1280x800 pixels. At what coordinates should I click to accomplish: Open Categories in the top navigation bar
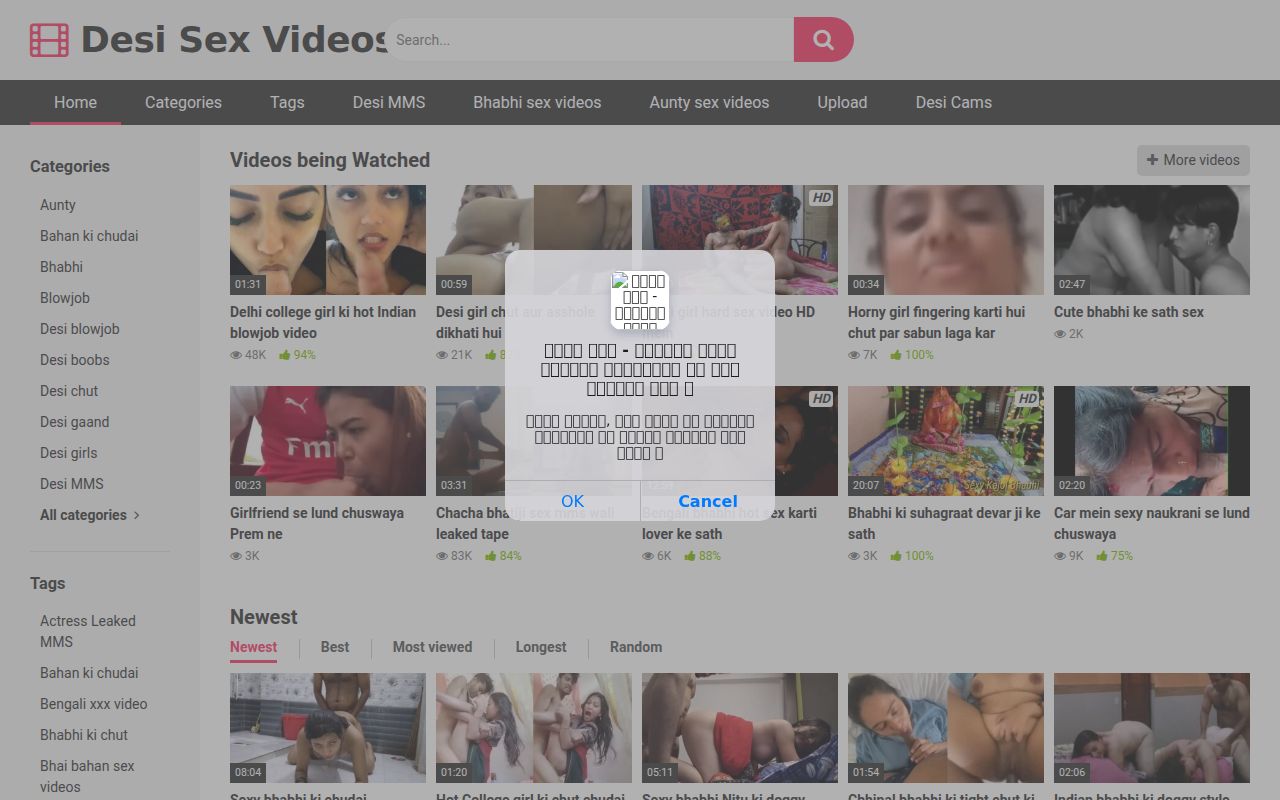183,102
